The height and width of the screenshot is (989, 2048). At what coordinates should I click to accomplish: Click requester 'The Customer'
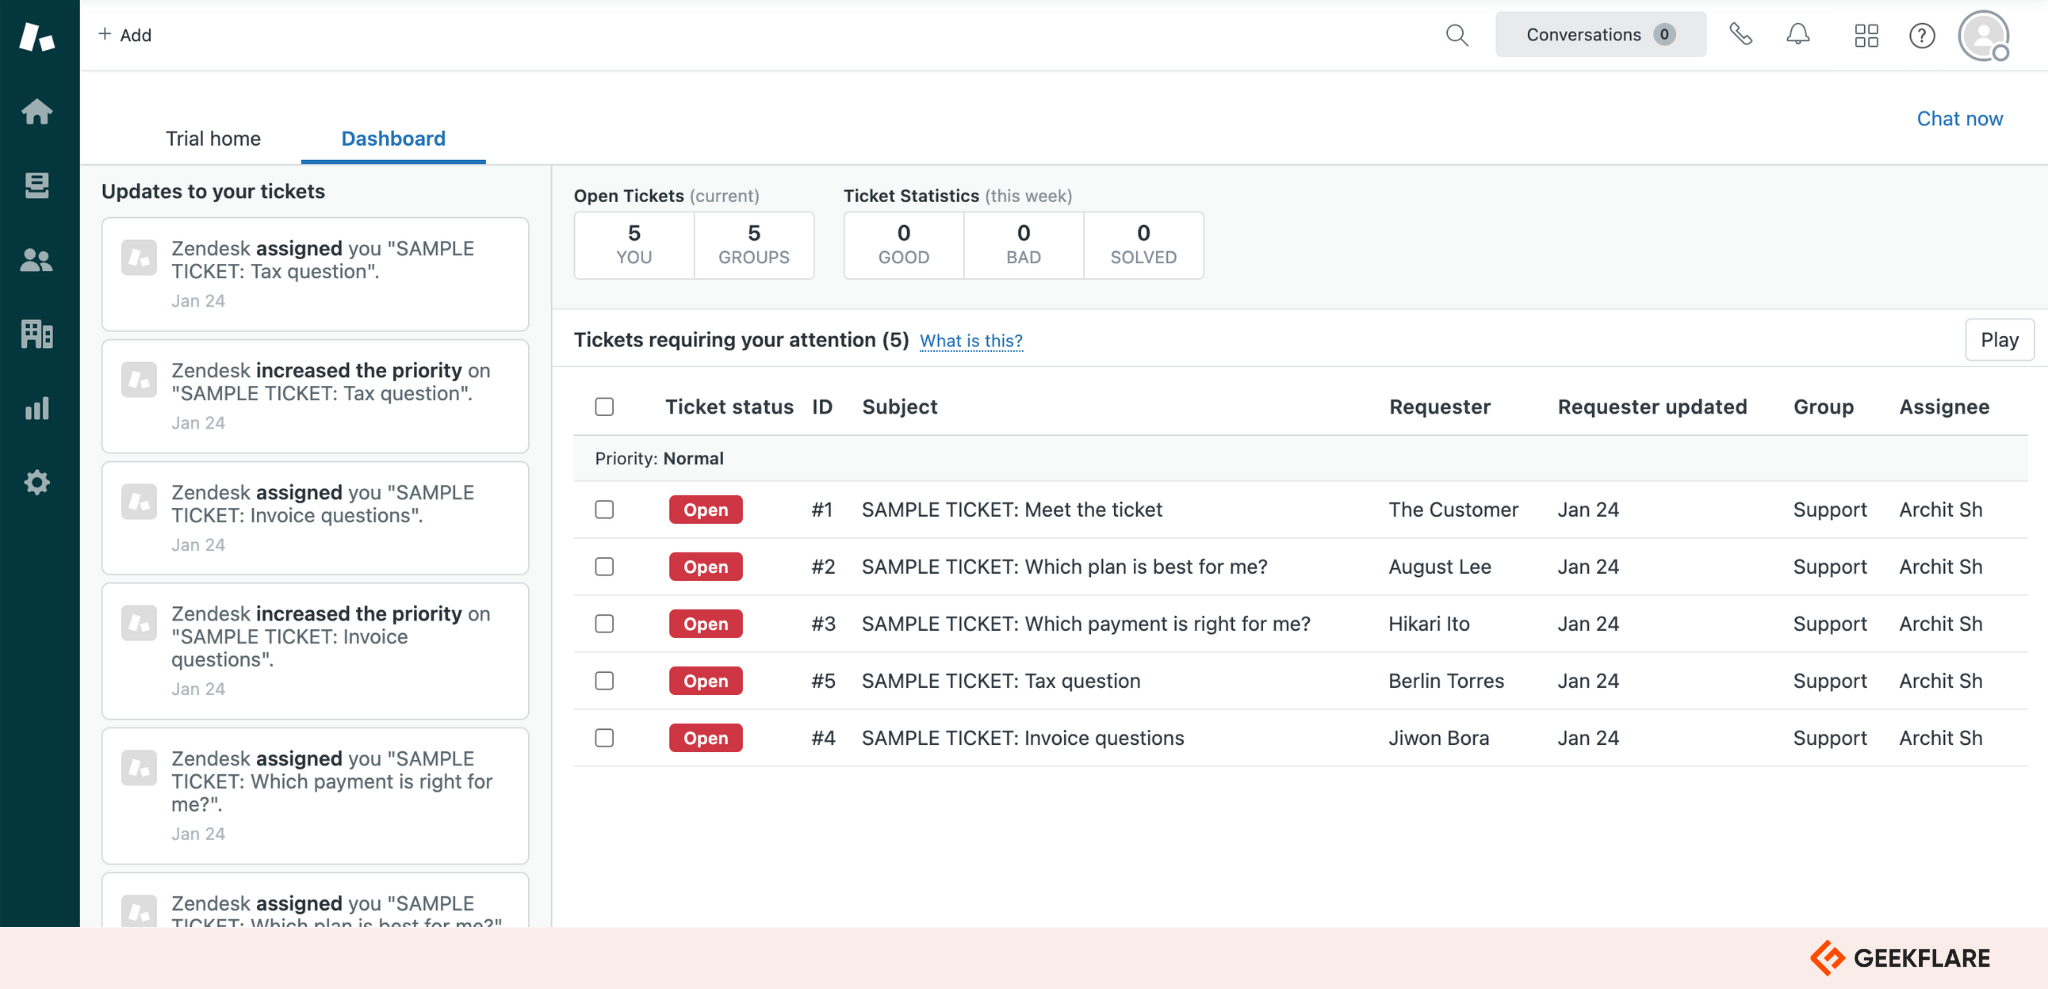click(x=1453, y=510)
